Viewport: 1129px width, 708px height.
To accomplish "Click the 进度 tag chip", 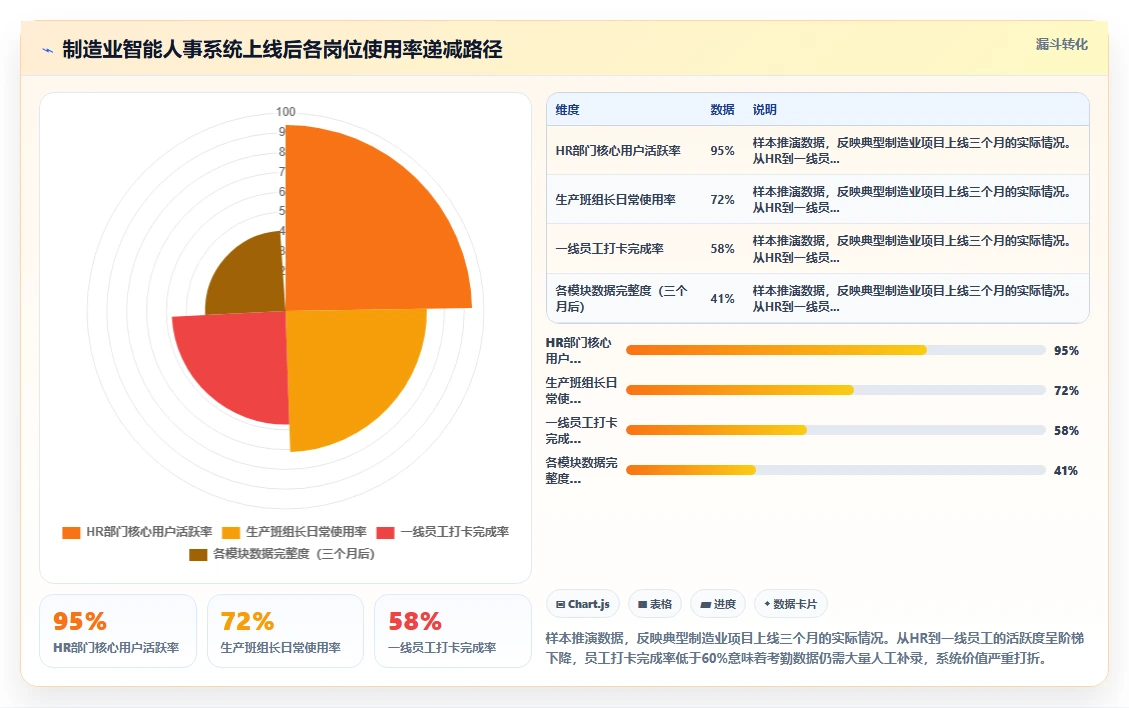I will [x=718, y=604].
